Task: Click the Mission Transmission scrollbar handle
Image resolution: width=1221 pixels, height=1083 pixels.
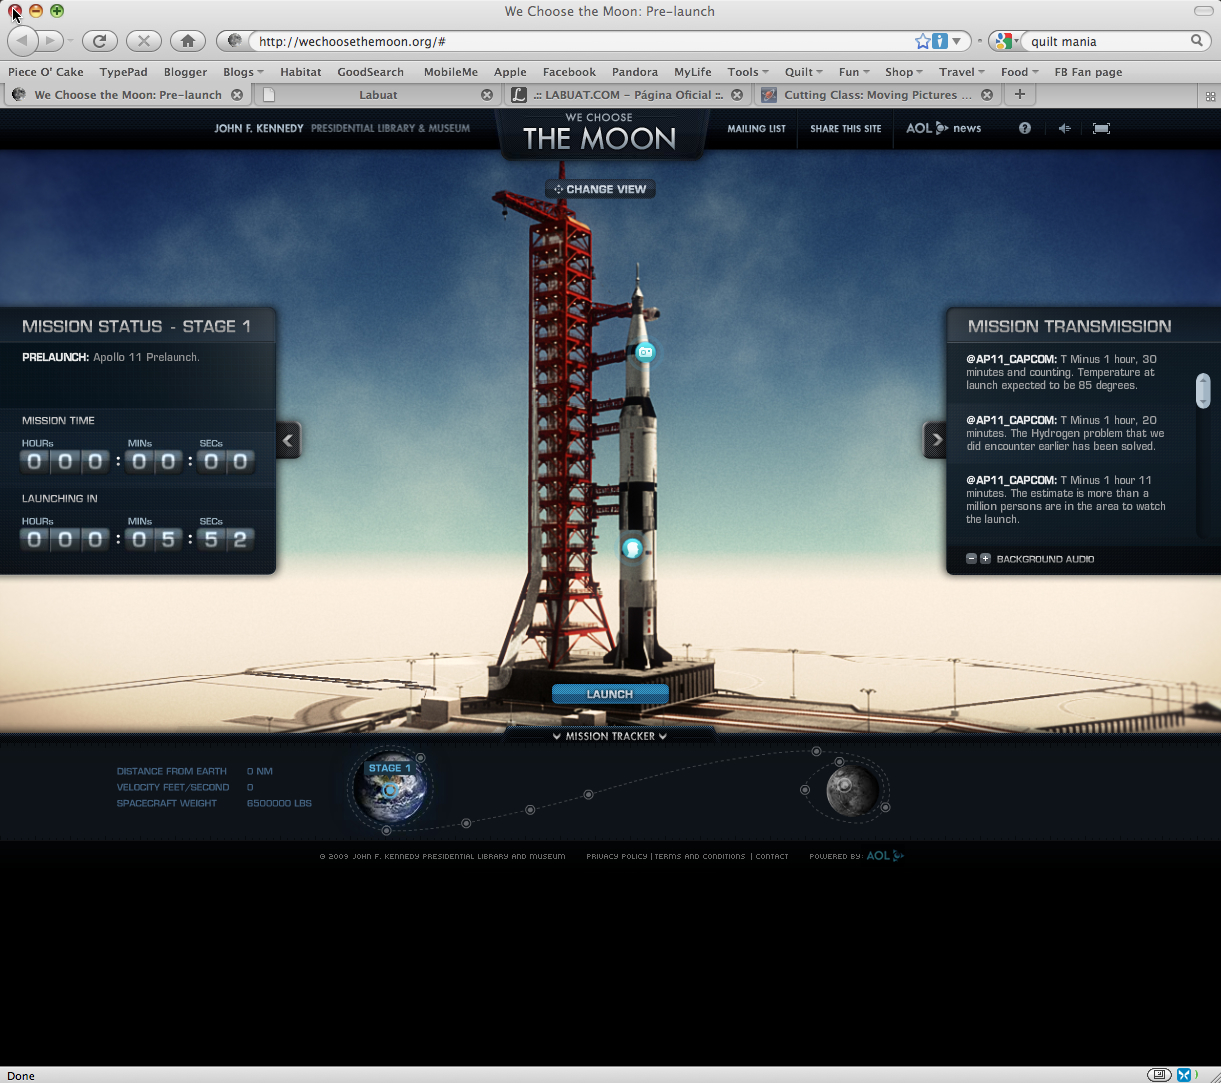Action: (1203, 390)
